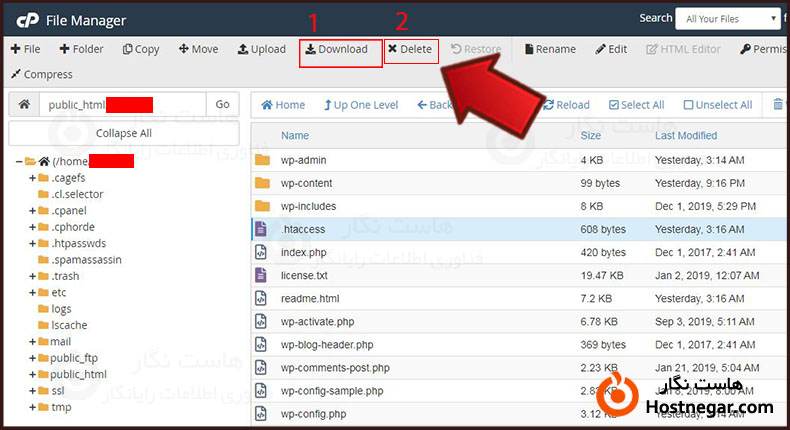
Task: Create a new Folder from toolbar
Action: point(81,49)
